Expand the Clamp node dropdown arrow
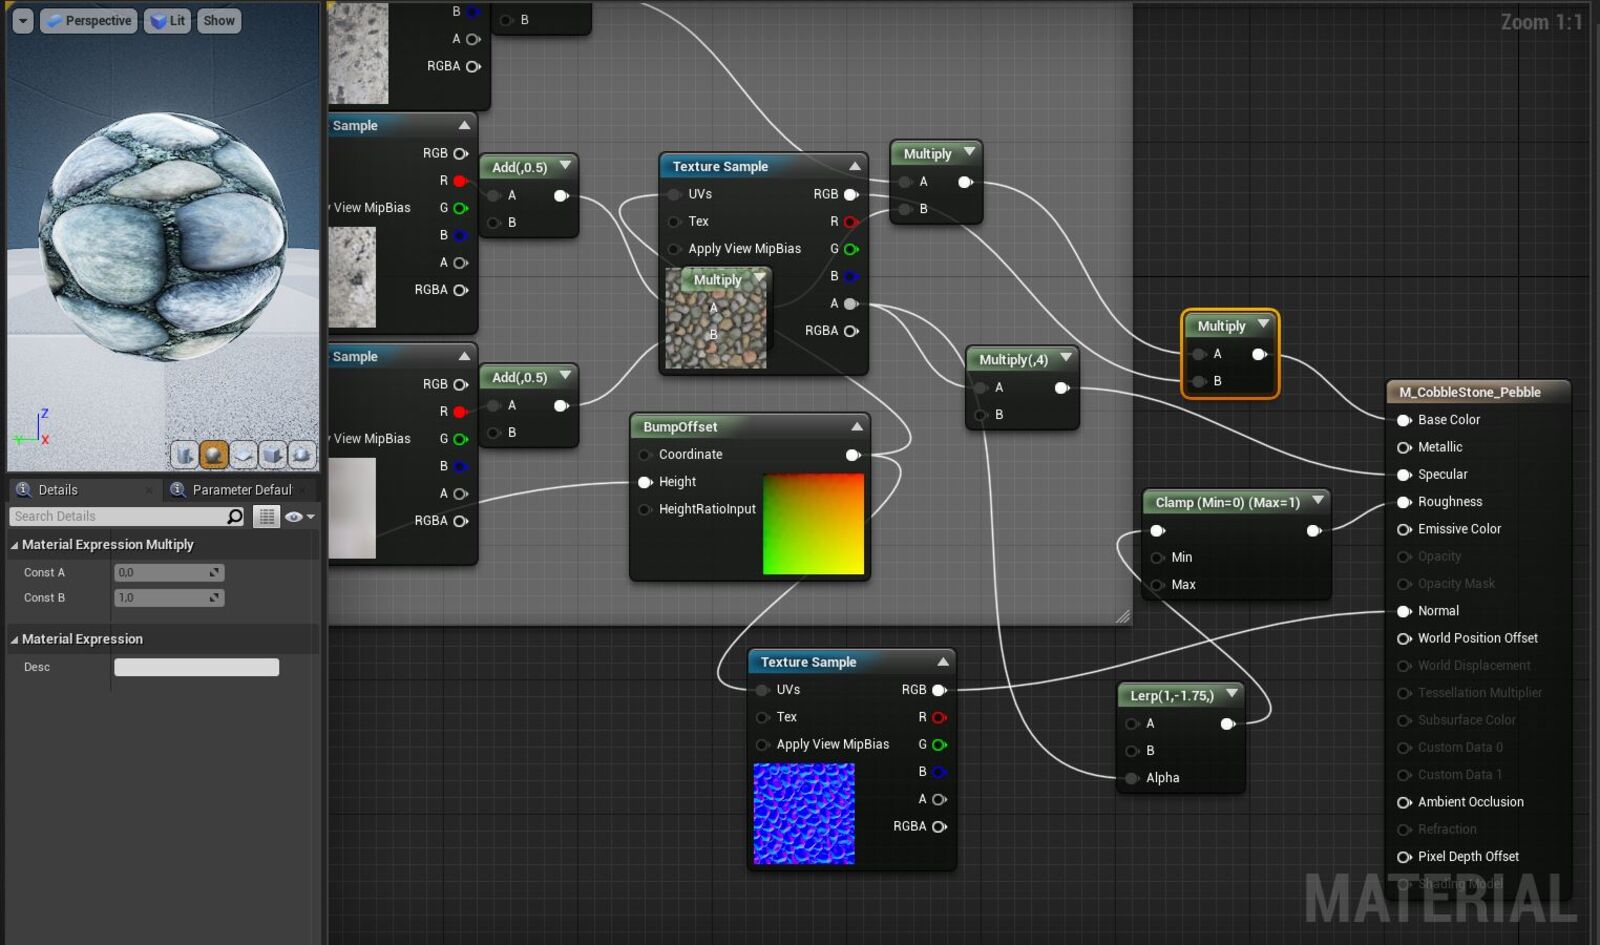Screen dimensions: 1600x945 pos(1318,501)
